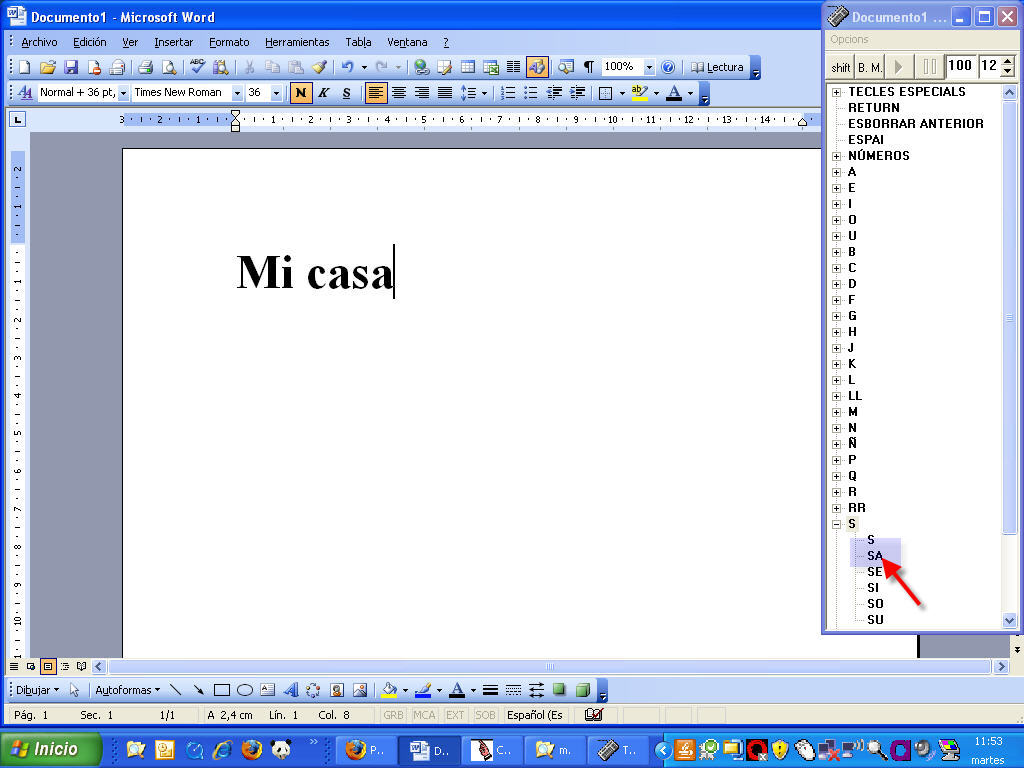This screenshot has height=768, width=1024.
Task: Toggle justified text alignment
Action: point(445,93)
